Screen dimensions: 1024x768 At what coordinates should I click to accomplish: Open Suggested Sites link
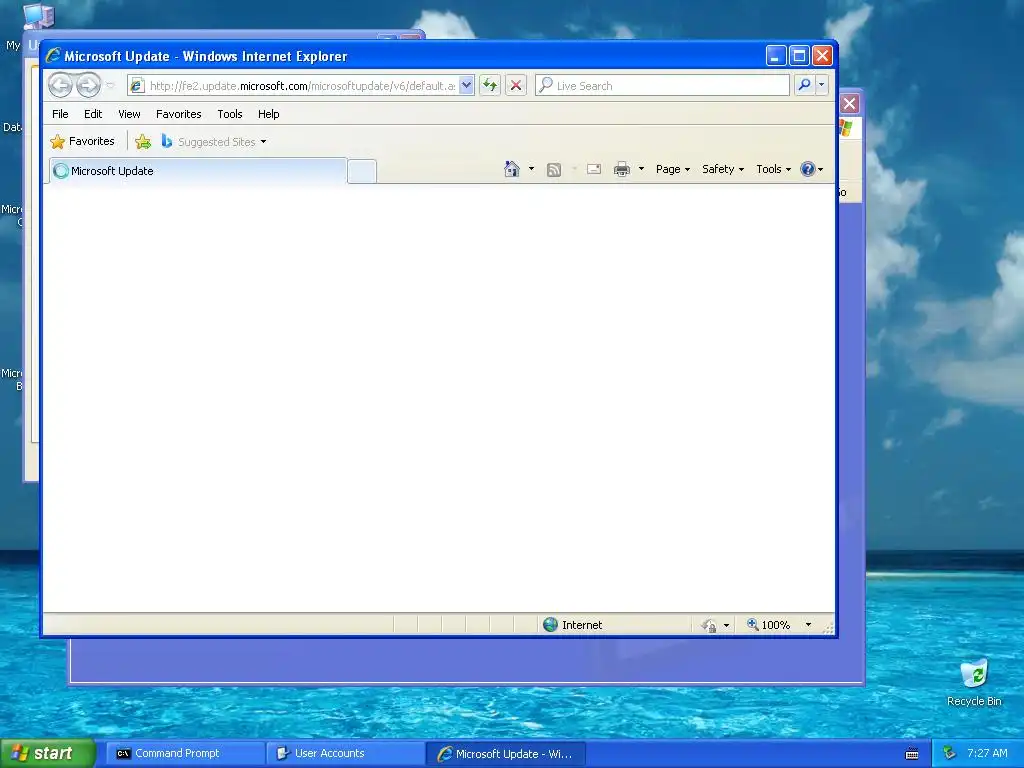click(214, 141)
